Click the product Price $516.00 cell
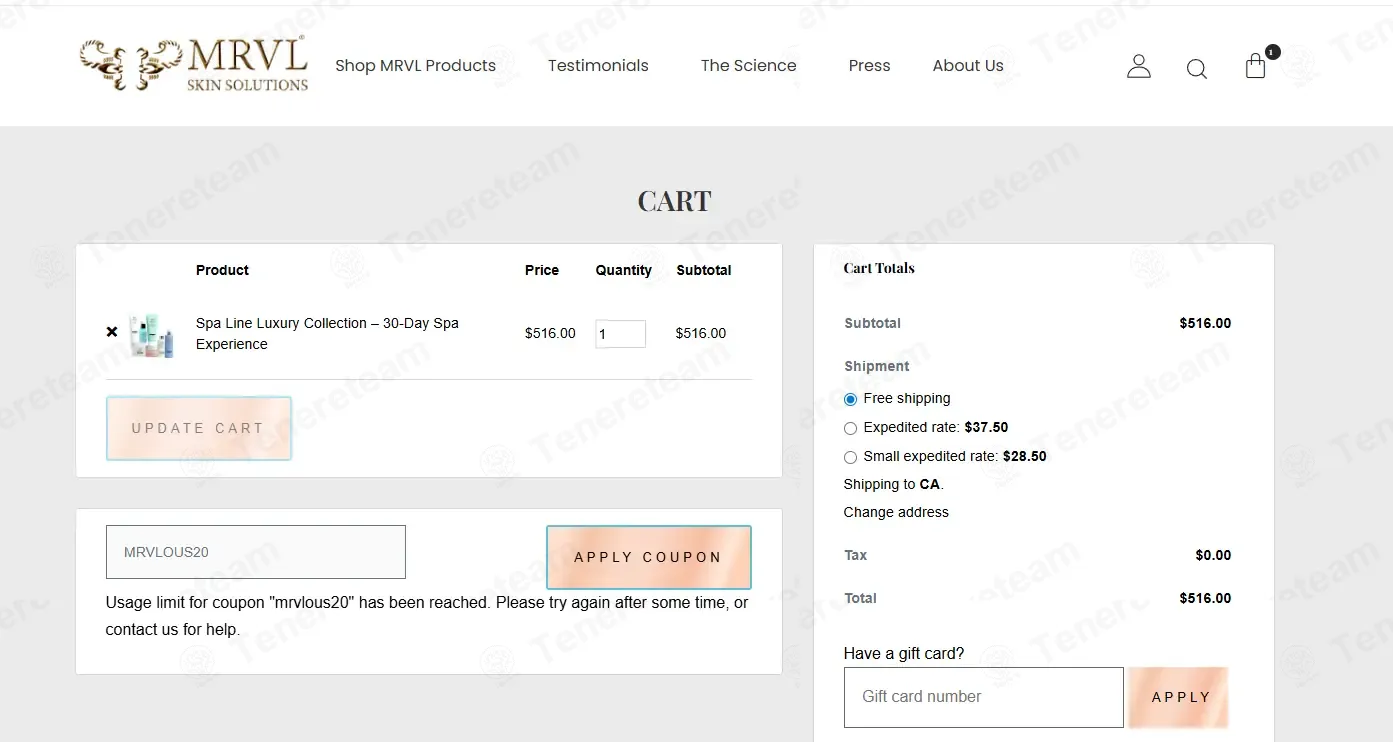The width and height of the screenshot is (1393, 742). tap(550, 333)
